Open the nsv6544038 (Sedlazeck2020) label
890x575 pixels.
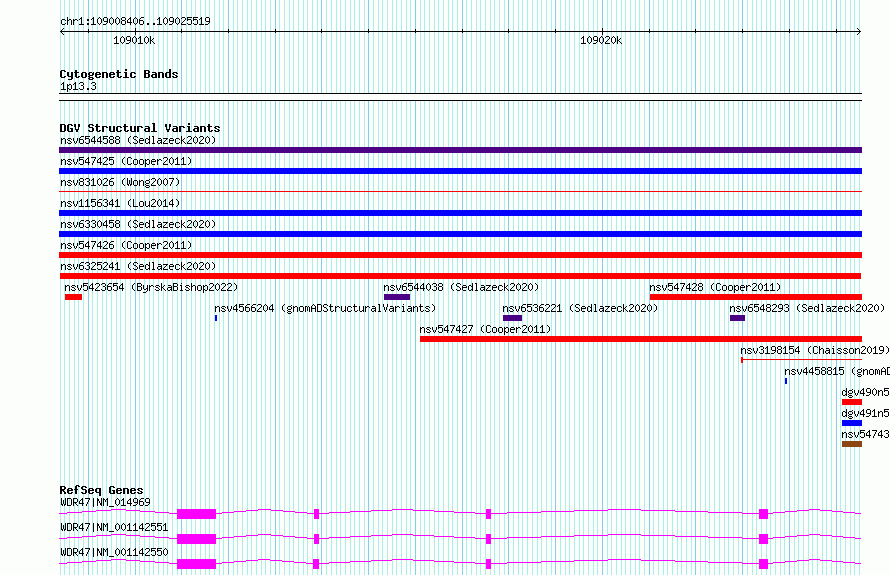point(461,287)
